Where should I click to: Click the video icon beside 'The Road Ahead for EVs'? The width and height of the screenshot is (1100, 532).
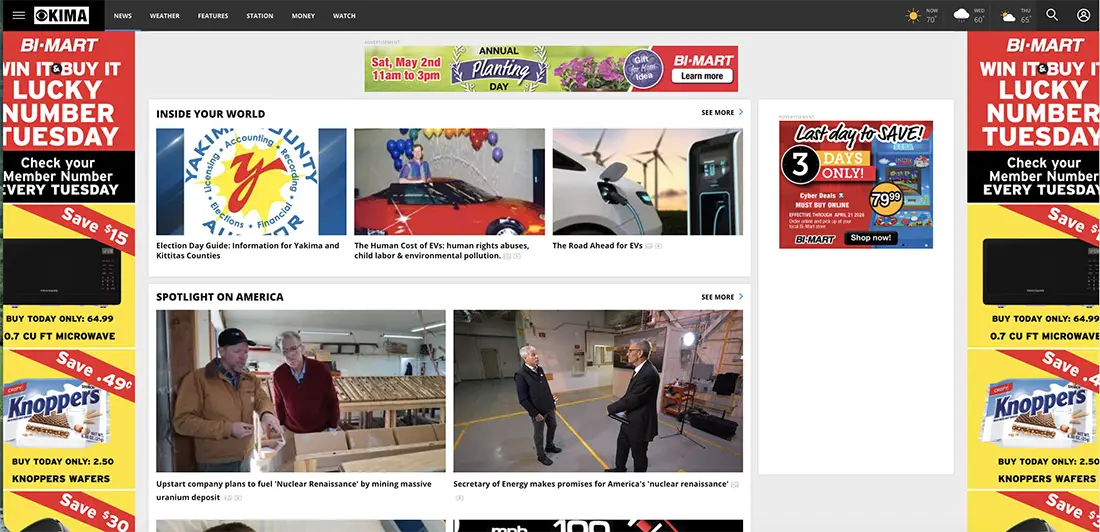tap(659, 246)
